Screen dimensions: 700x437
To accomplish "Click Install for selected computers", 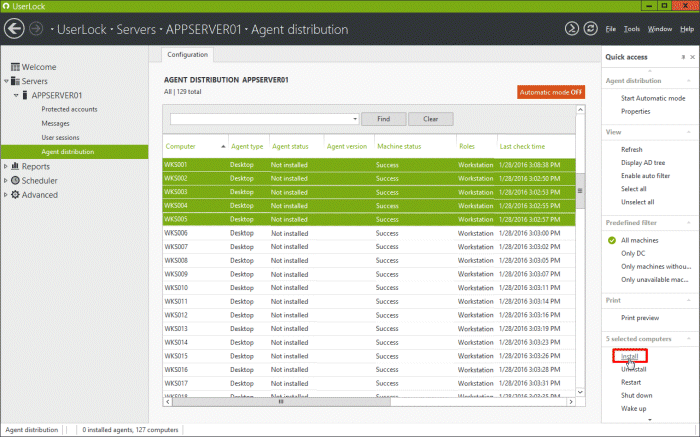I will (x=629, y=355).
